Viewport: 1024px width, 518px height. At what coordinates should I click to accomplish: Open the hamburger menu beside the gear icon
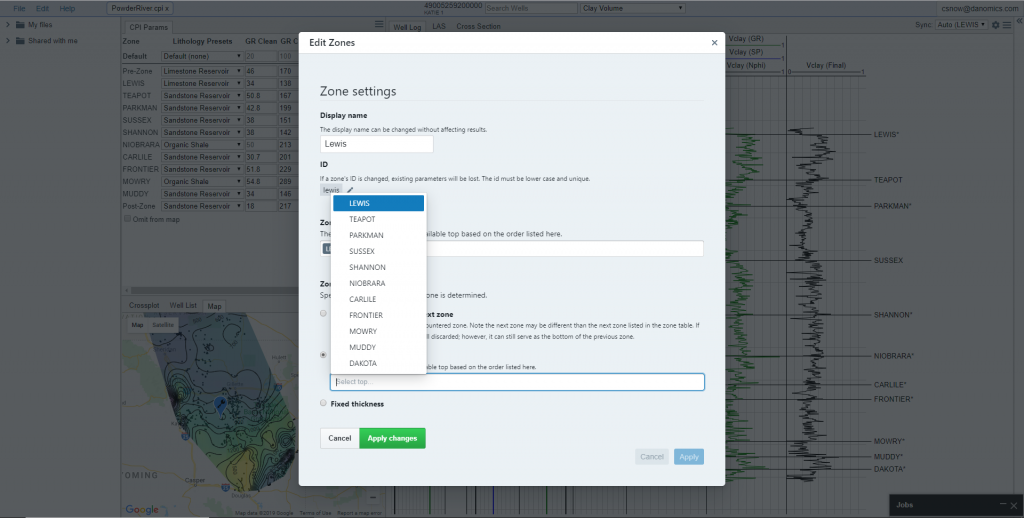(1008, 25)
